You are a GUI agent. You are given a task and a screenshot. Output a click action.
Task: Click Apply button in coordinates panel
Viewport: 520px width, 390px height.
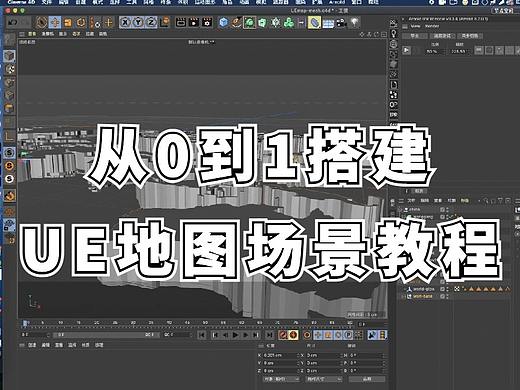coord(367,379)
